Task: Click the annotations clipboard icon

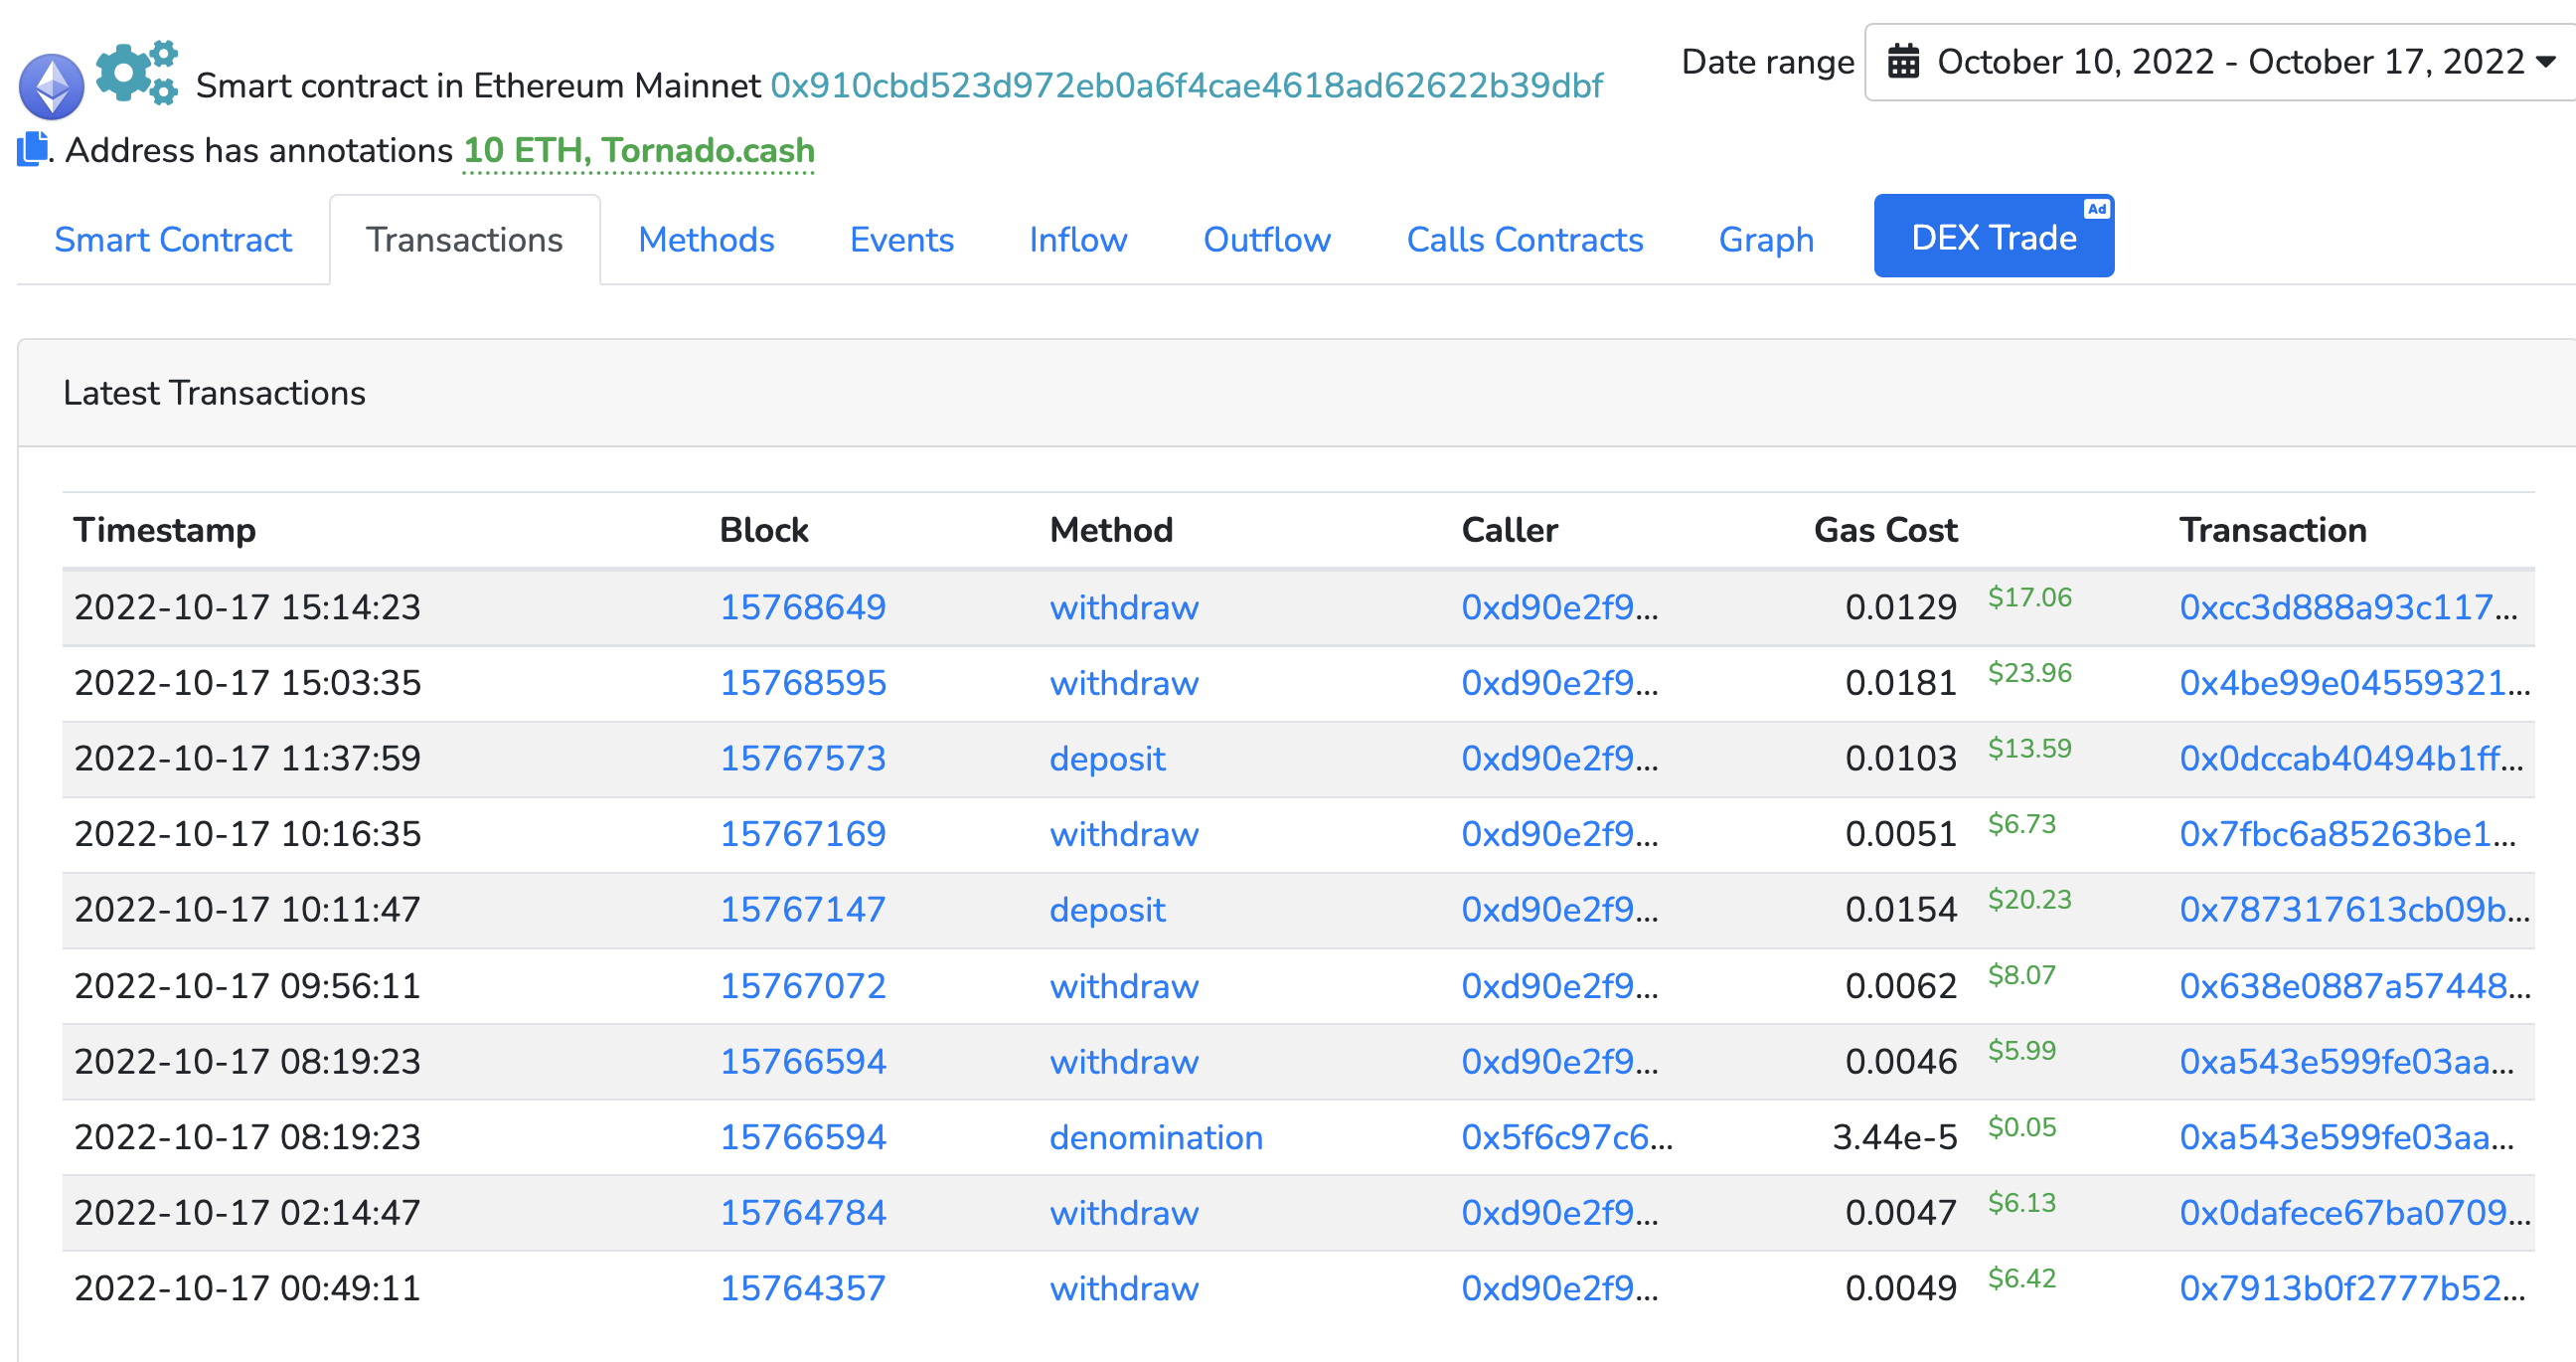Action: click(33, 150)
